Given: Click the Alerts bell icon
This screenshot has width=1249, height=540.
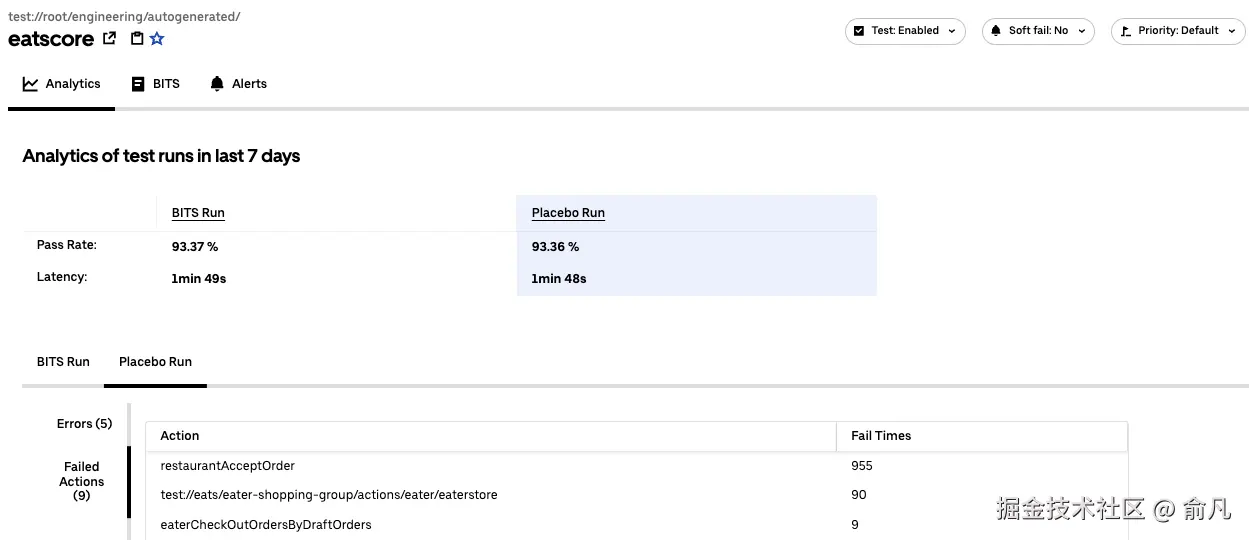Looking at the screenshot, I should (x=217, y=84).
